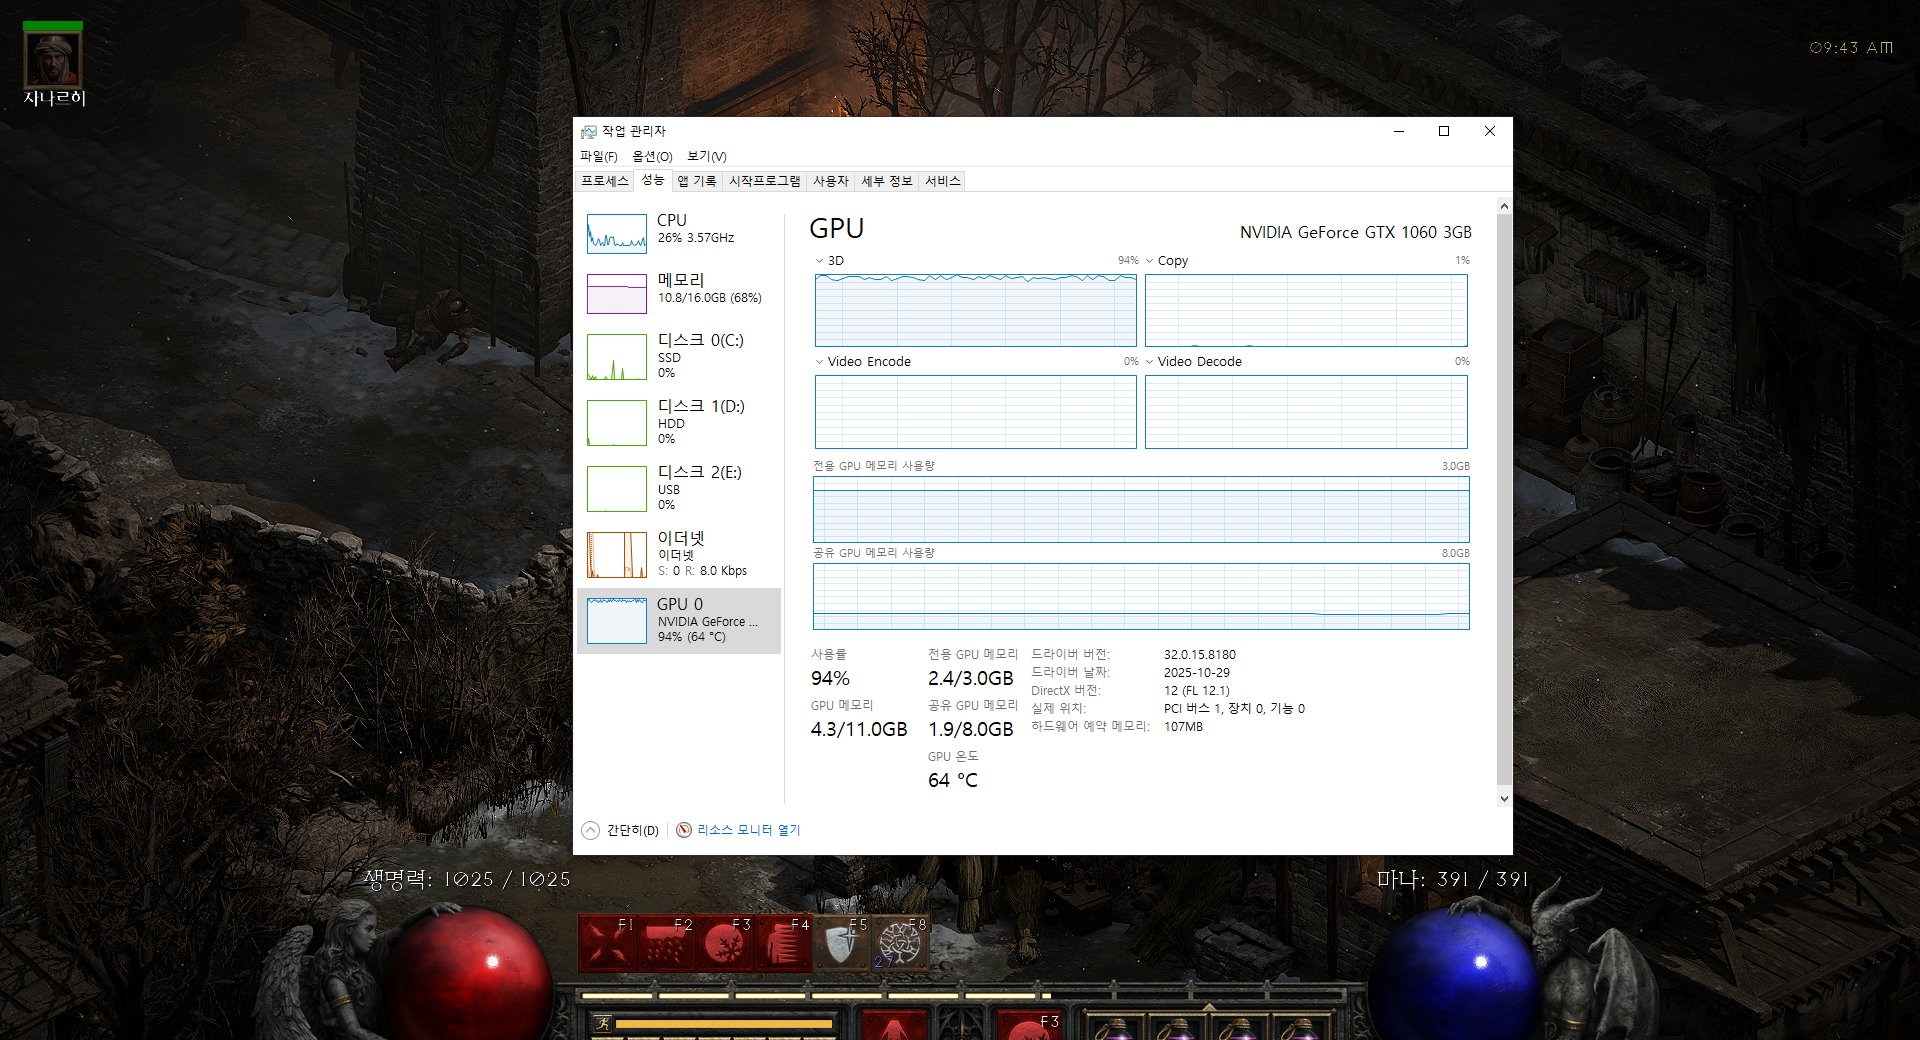
Task: Click the in-game clock 09:43 AM
Action: point(1851,48)
